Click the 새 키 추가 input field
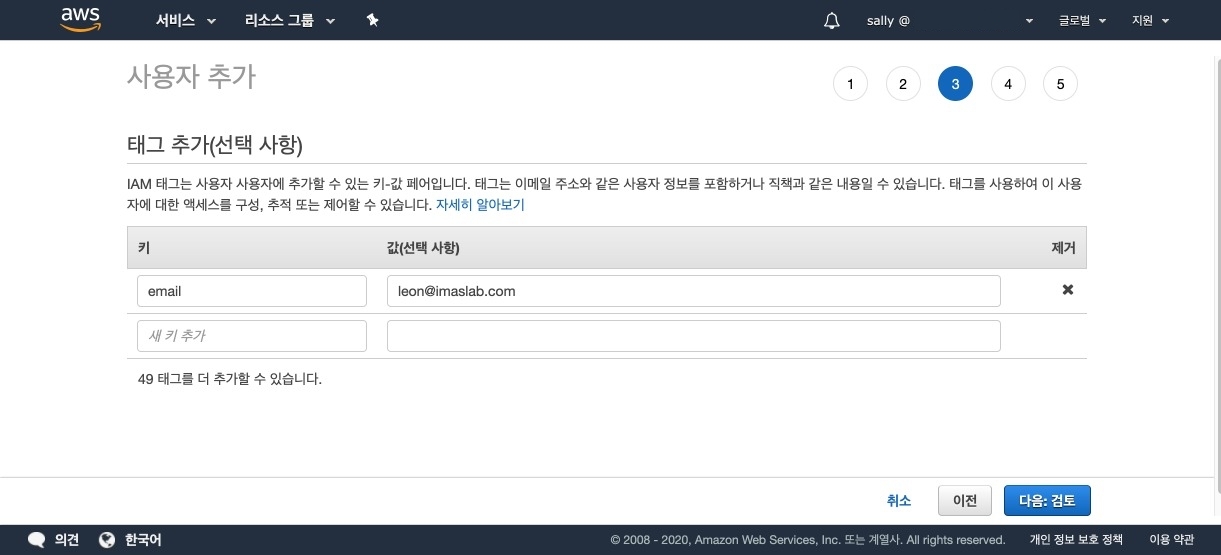This screenshot has height=555, width=1221. [252, 336]
